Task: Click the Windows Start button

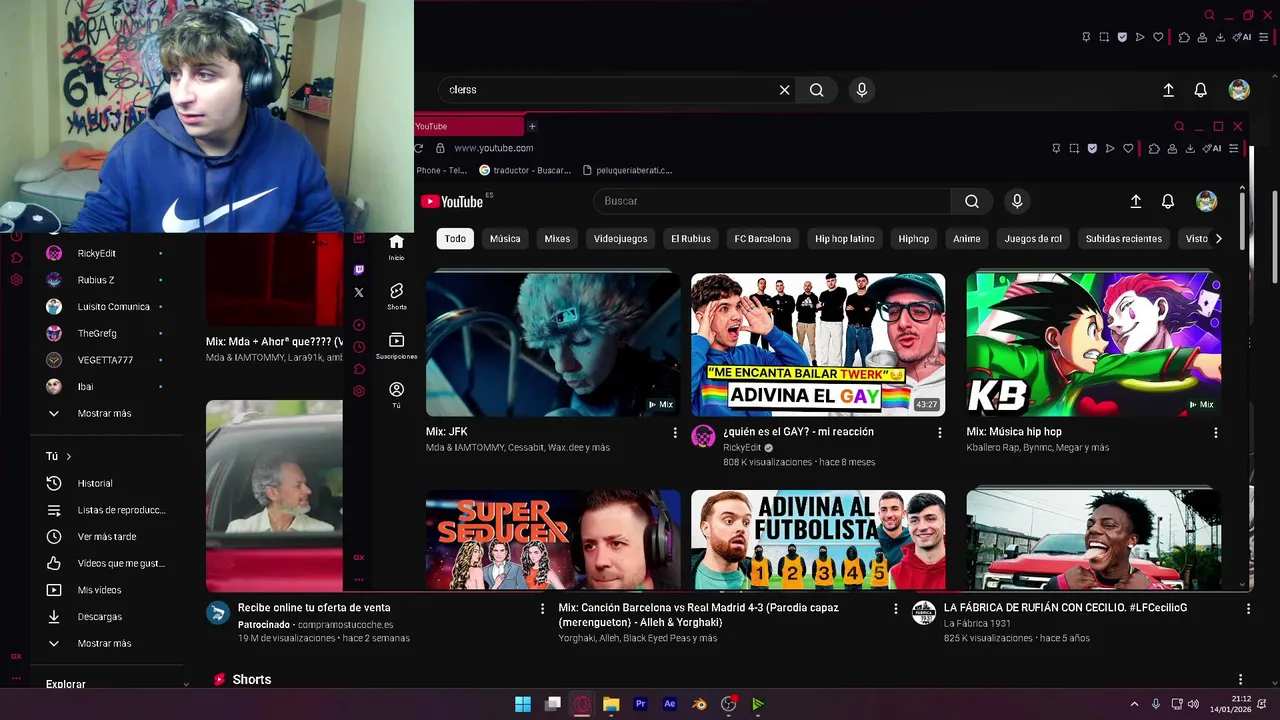Action: [x=523, y=704]
